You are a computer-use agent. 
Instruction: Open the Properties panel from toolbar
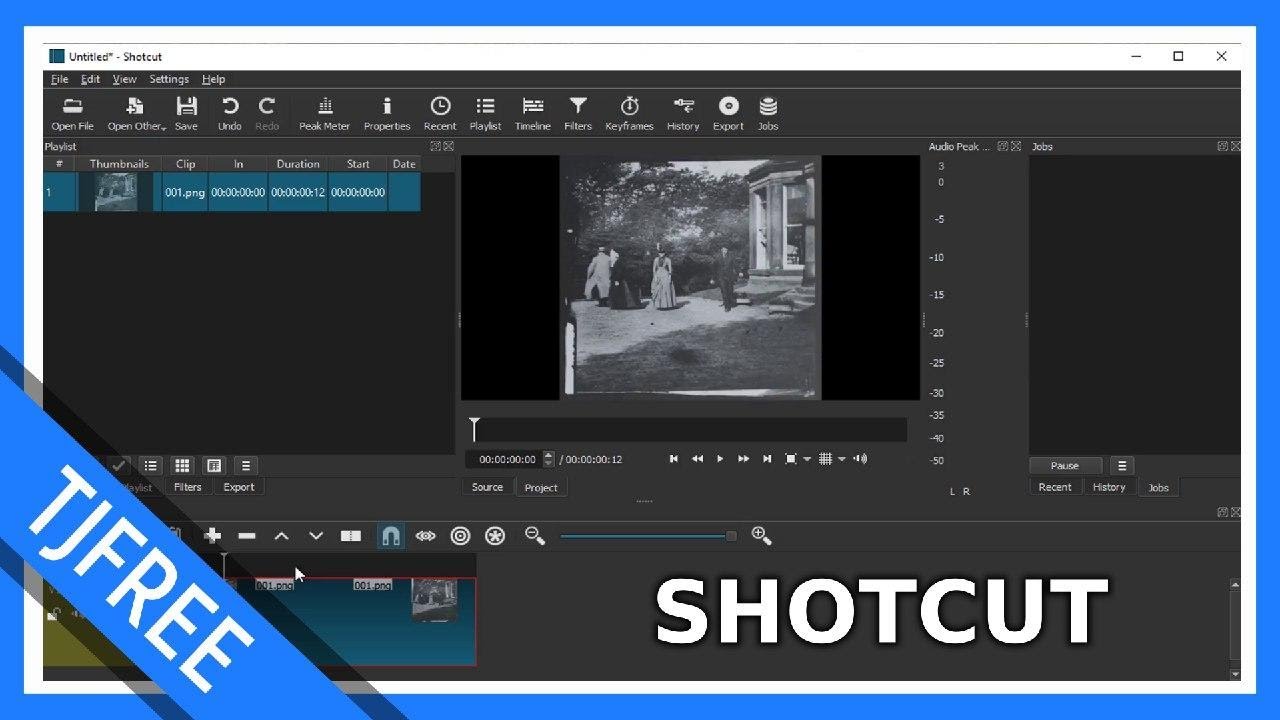(x=387, y=114)
